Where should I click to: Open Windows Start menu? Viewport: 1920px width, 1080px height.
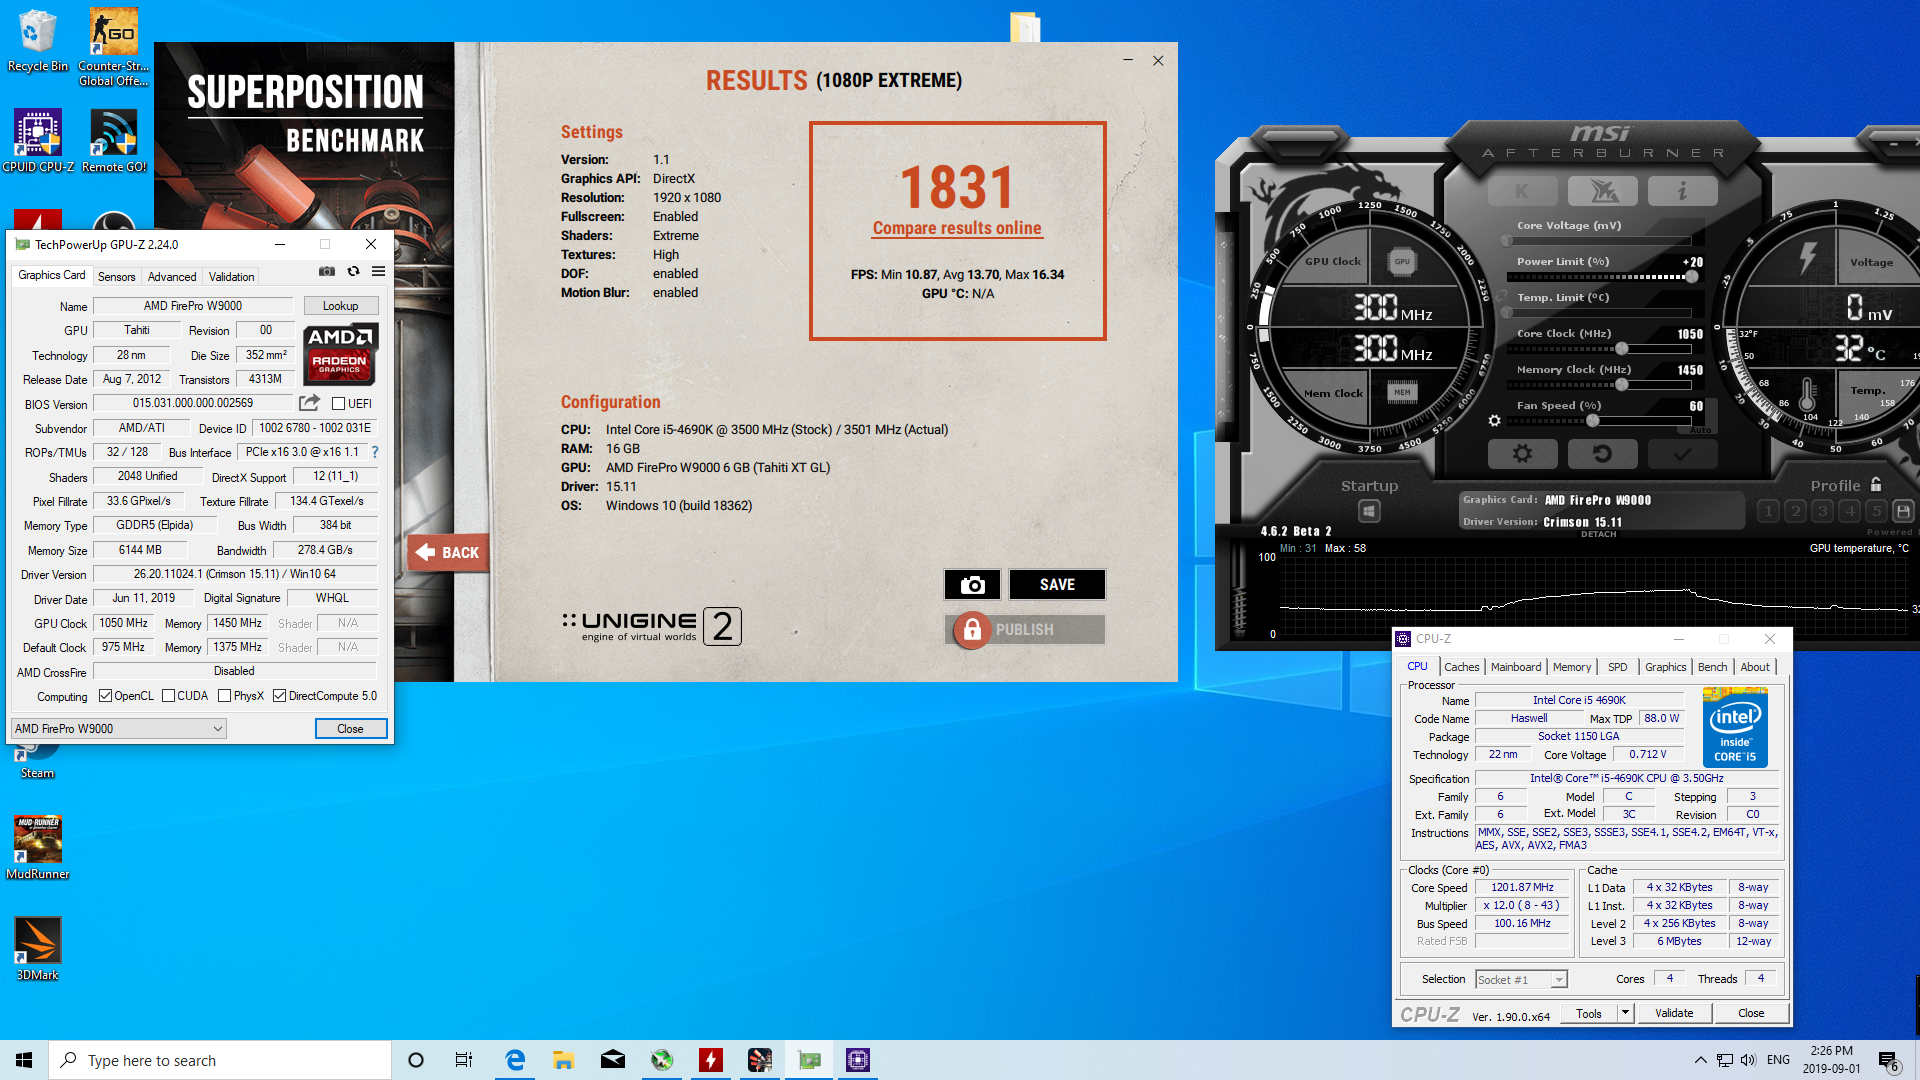click(24, 1060)
